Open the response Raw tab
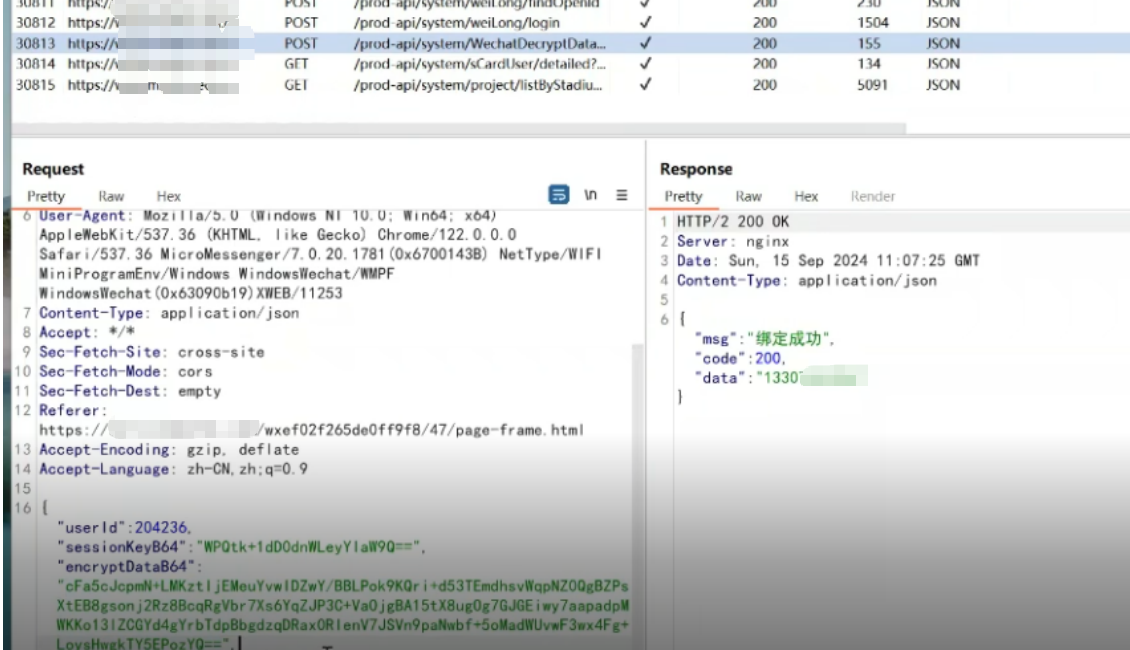Screen dimensions: 1130x650 pyautogui.click(x=748, y=196)
